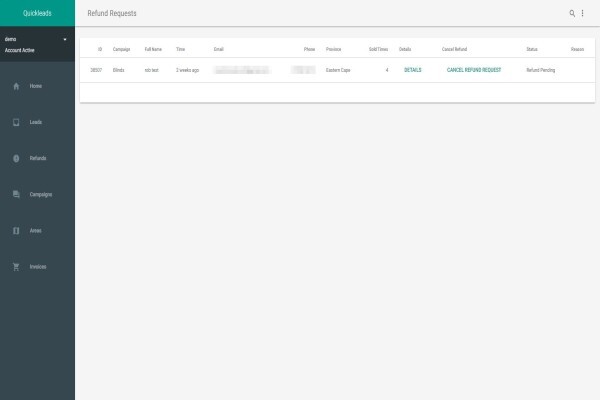Click the Areas map icon in sidebar
This screenshot has width=600, height=400.
[x=16, y=231]
